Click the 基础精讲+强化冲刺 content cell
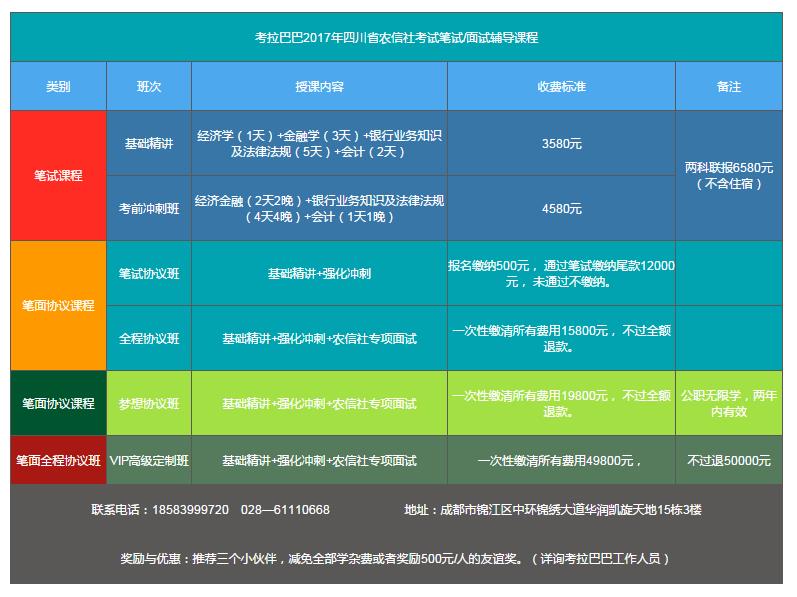797x597 pixels. coord(319,273)
